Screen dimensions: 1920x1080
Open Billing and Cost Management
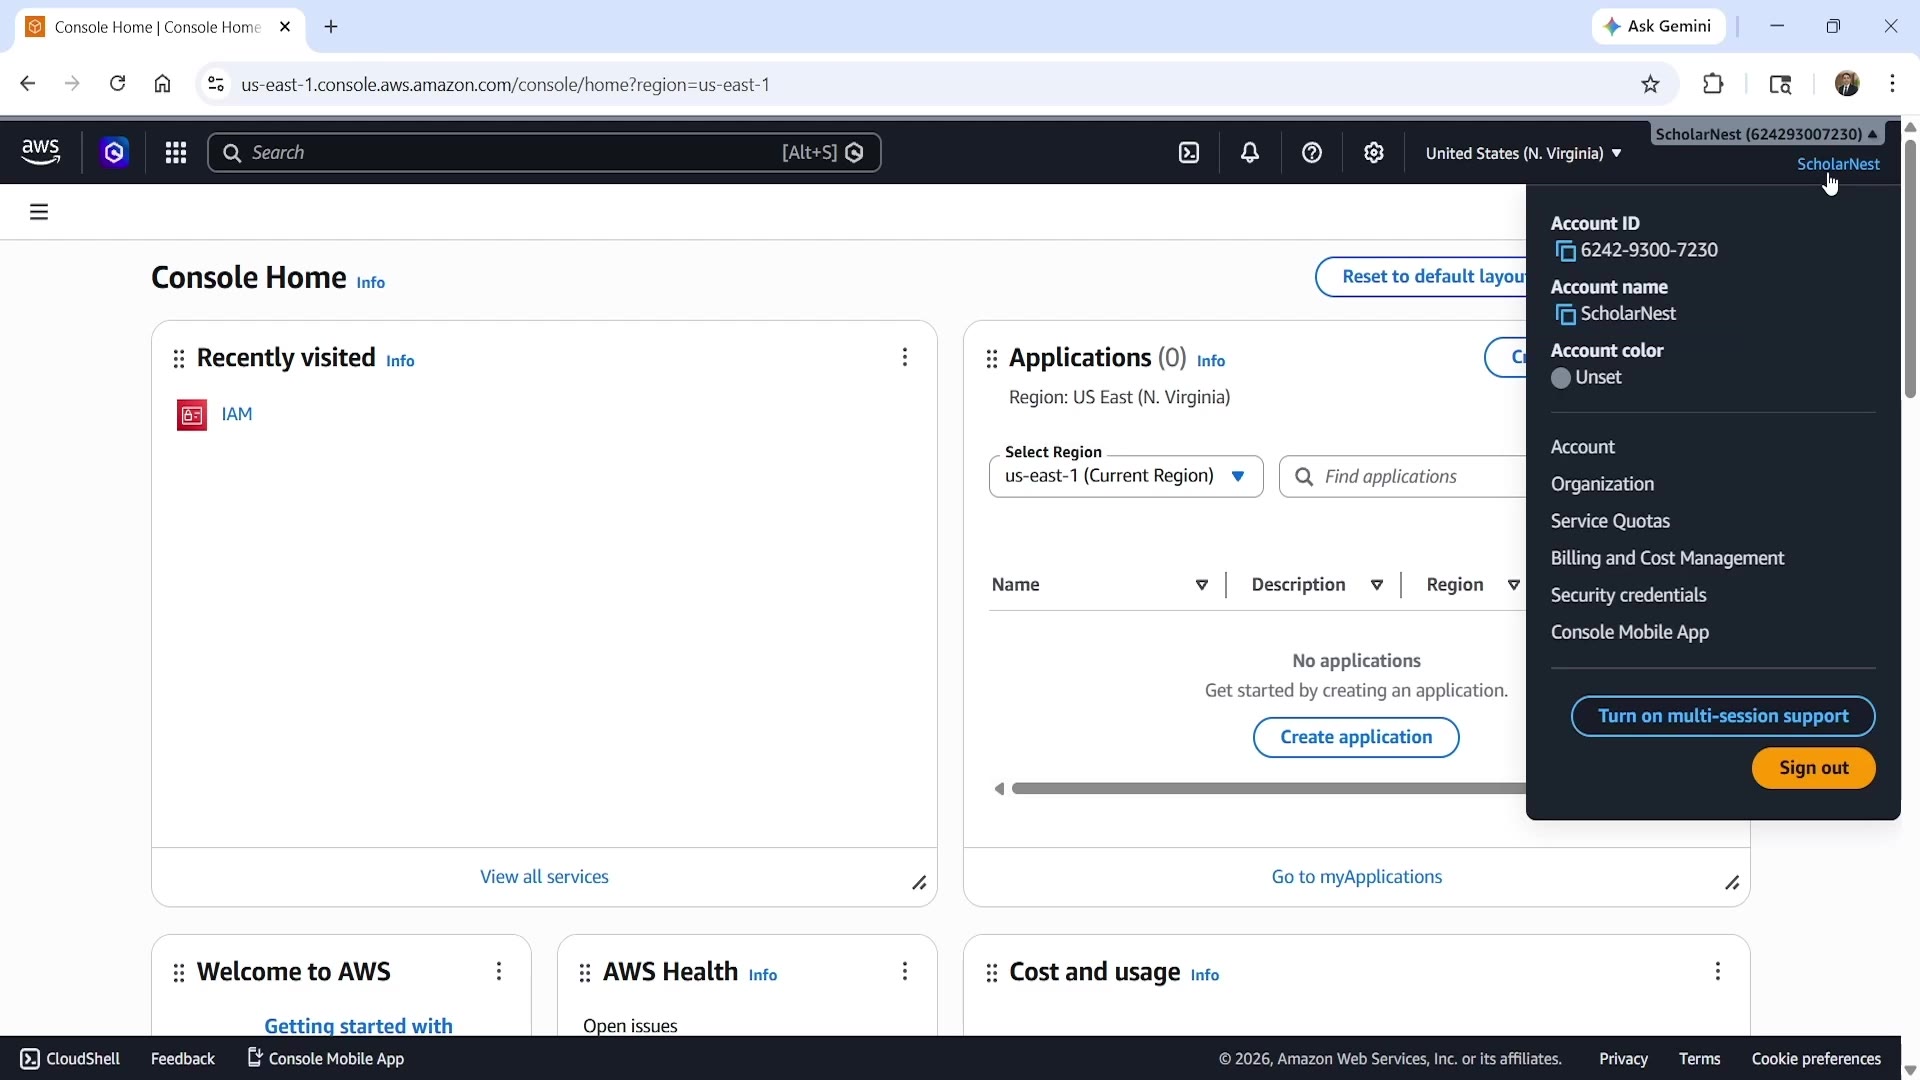tap(1667, 558)
